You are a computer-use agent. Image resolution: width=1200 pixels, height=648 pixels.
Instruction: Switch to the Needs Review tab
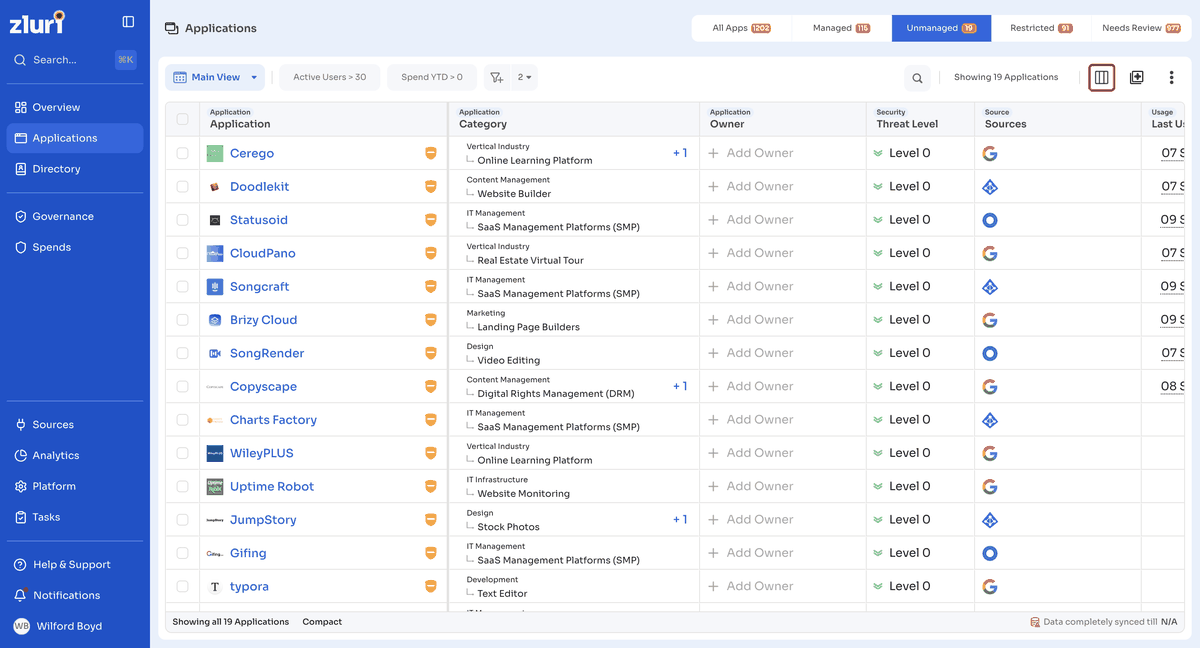pyautogui.click(x=1141, y=28)
